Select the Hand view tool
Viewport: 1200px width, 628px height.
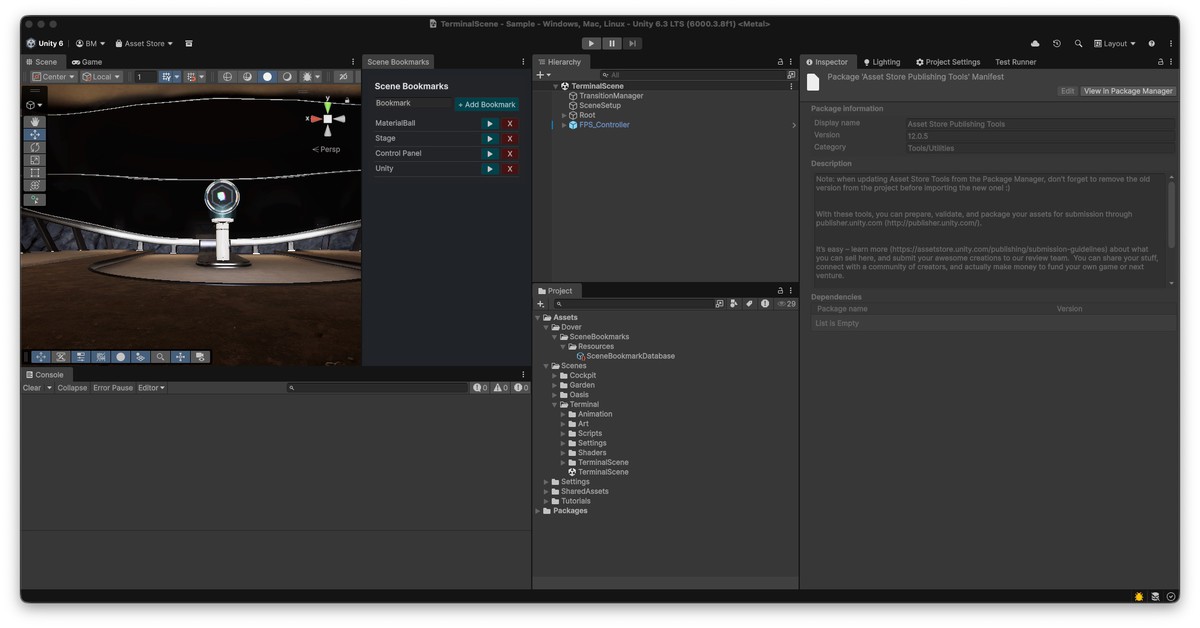click(x=35, y=122)
